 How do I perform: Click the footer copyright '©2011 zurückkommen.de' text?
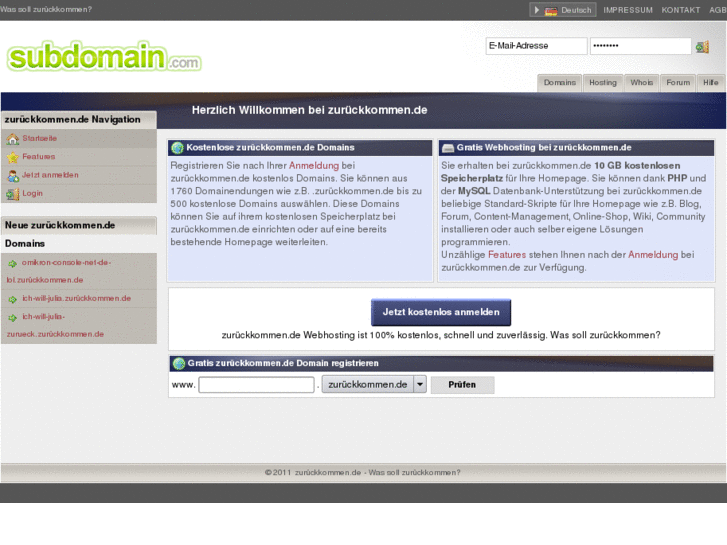312,473
